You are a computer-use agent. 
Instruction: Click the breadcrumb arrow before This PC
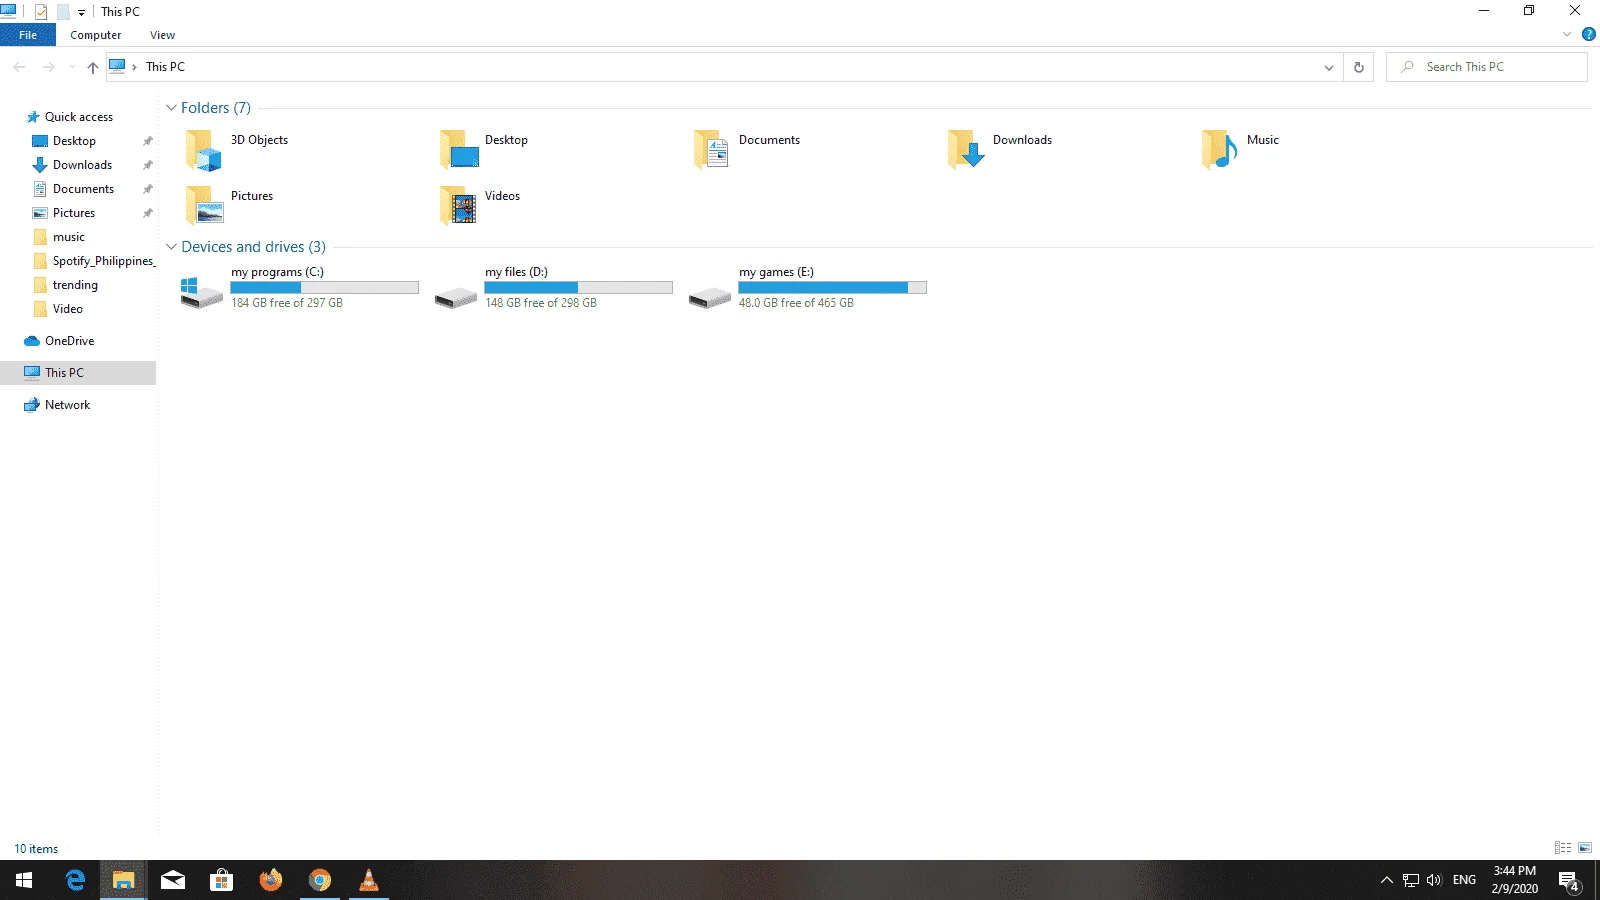tap(134, 67)
